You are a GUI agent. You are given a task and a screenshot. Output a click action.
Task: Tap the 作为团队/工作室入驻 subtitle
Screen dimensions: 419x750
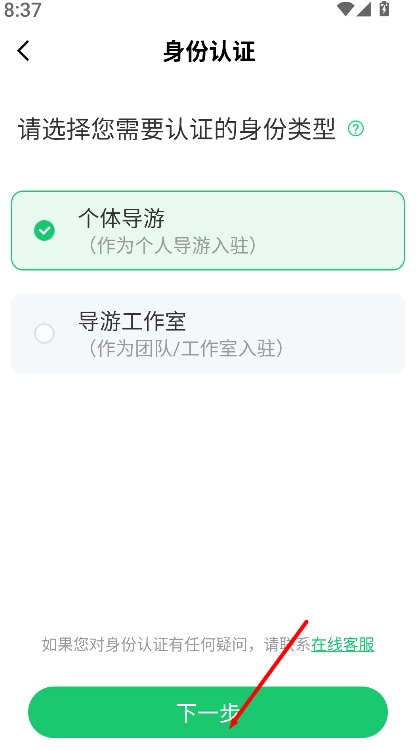point(185,348)
